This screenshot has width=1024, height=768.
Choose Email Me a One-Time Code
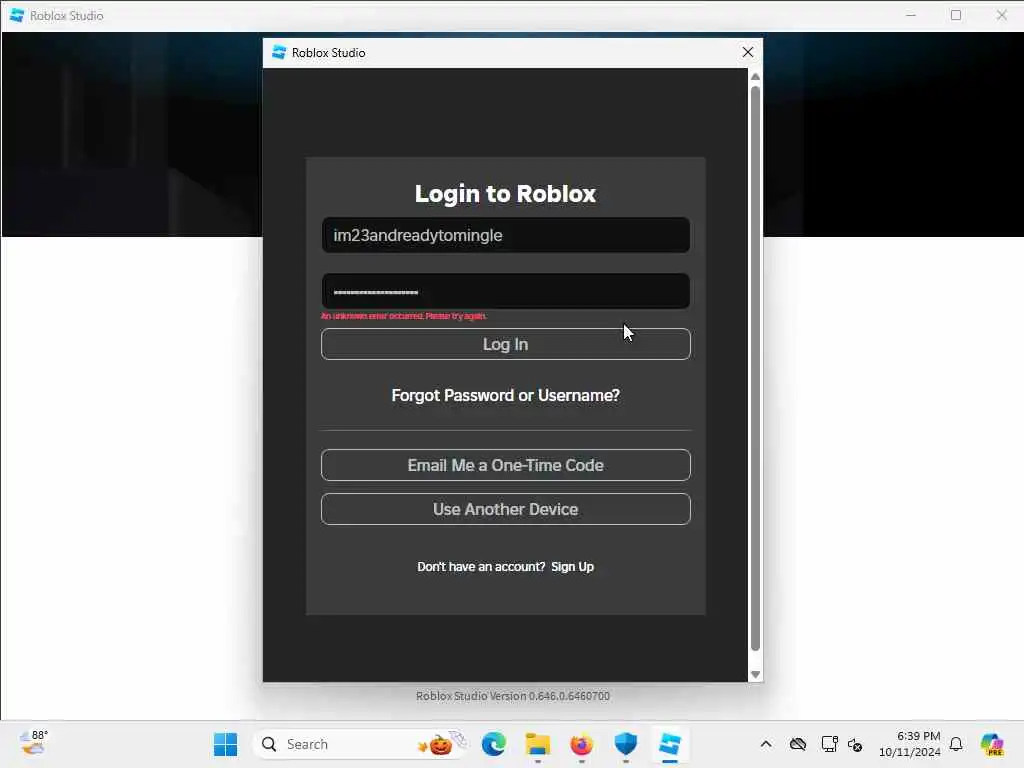click(x=505, y=465)
